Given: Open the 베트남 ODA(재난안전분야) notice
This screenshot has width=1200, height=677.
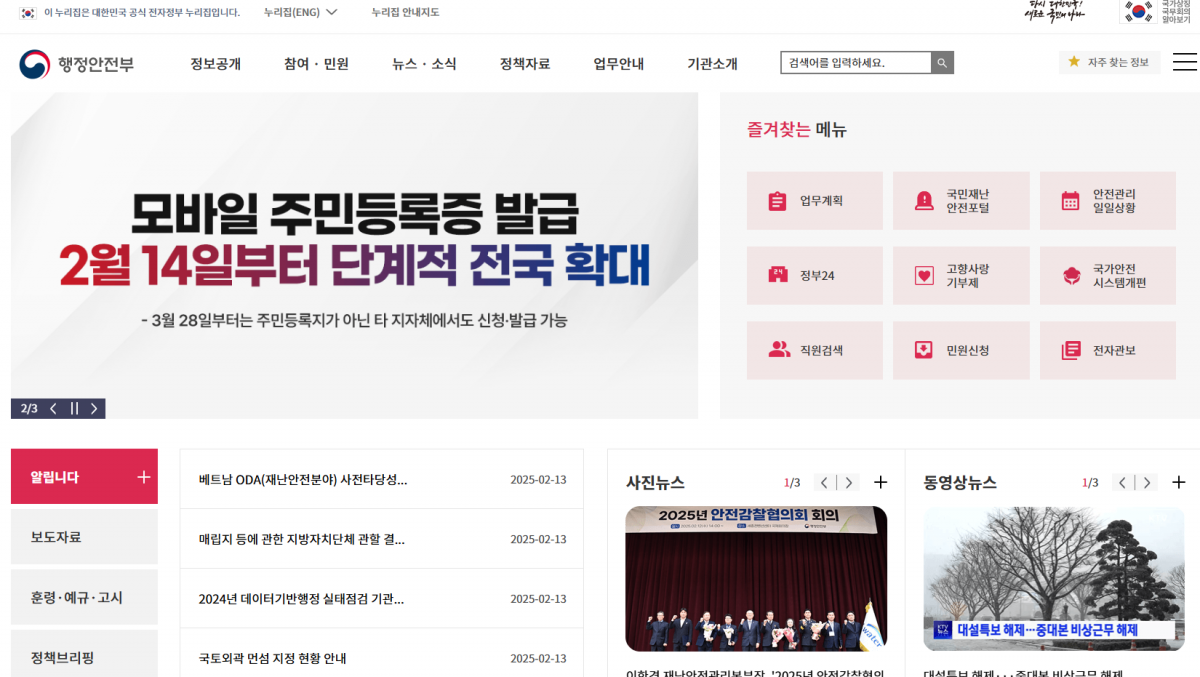Looking at the screenshot, I should [x=303, y=479].
